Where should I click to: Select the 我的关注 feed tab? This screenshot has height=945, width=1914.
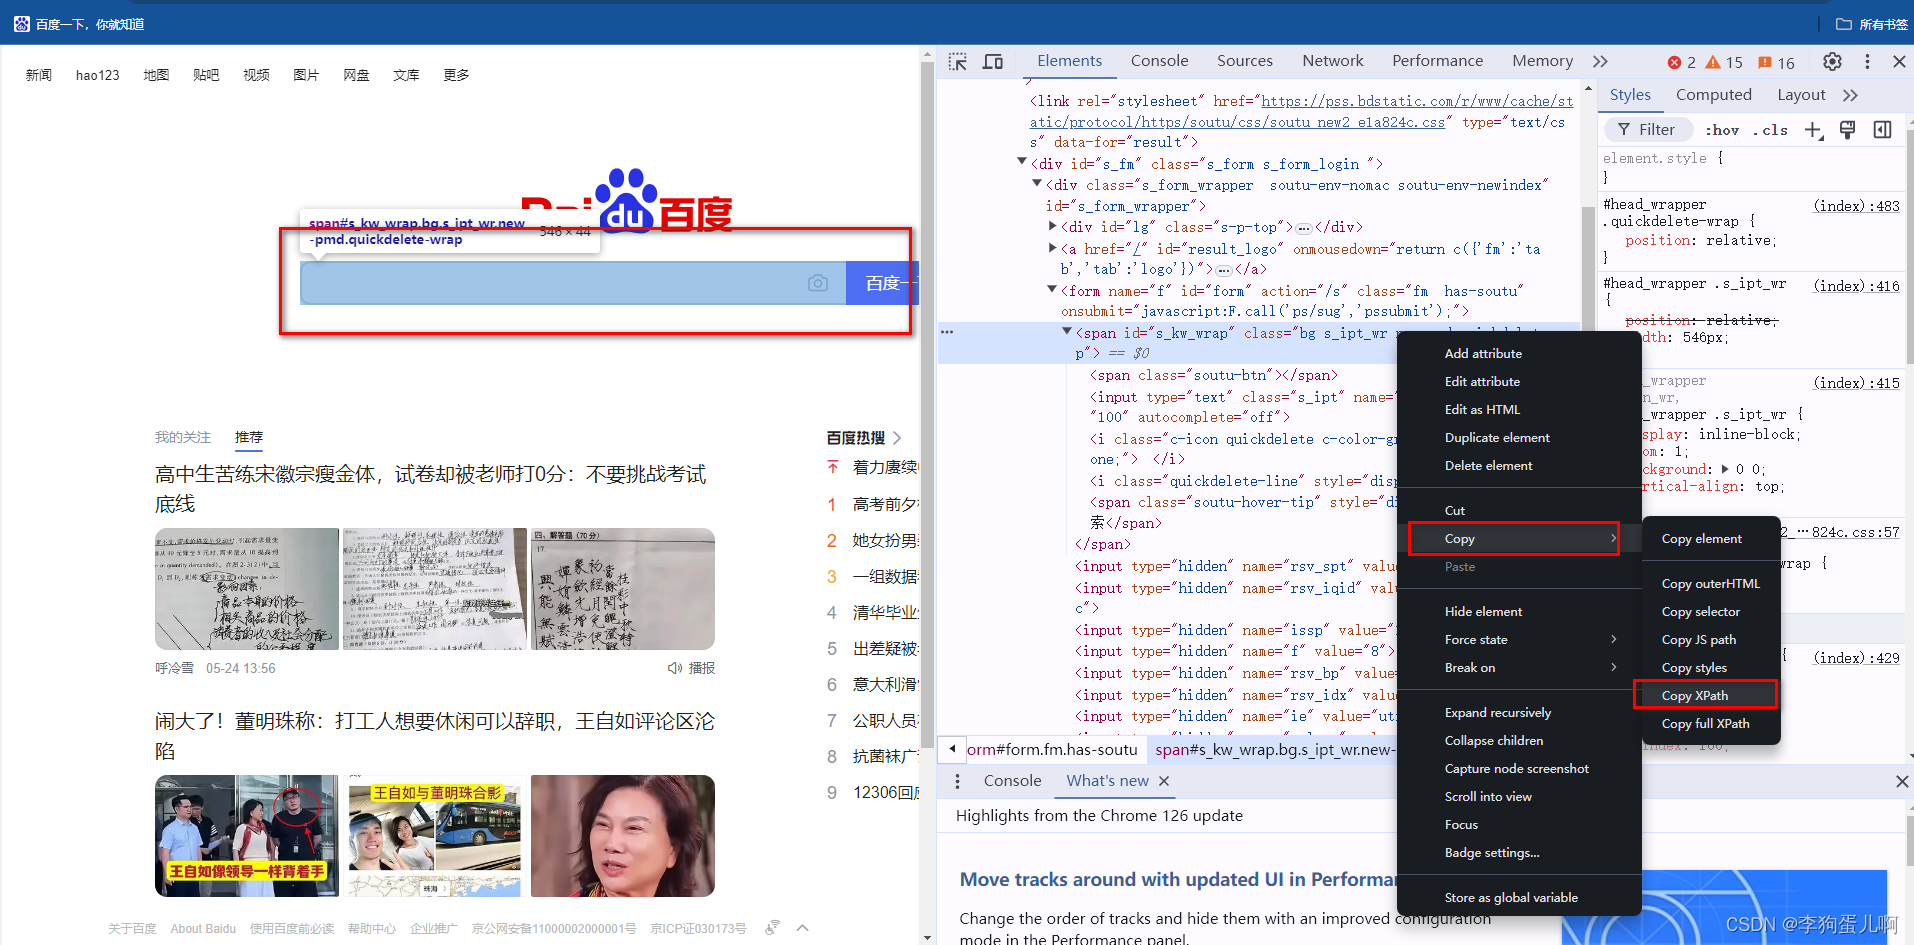point(183,437)
